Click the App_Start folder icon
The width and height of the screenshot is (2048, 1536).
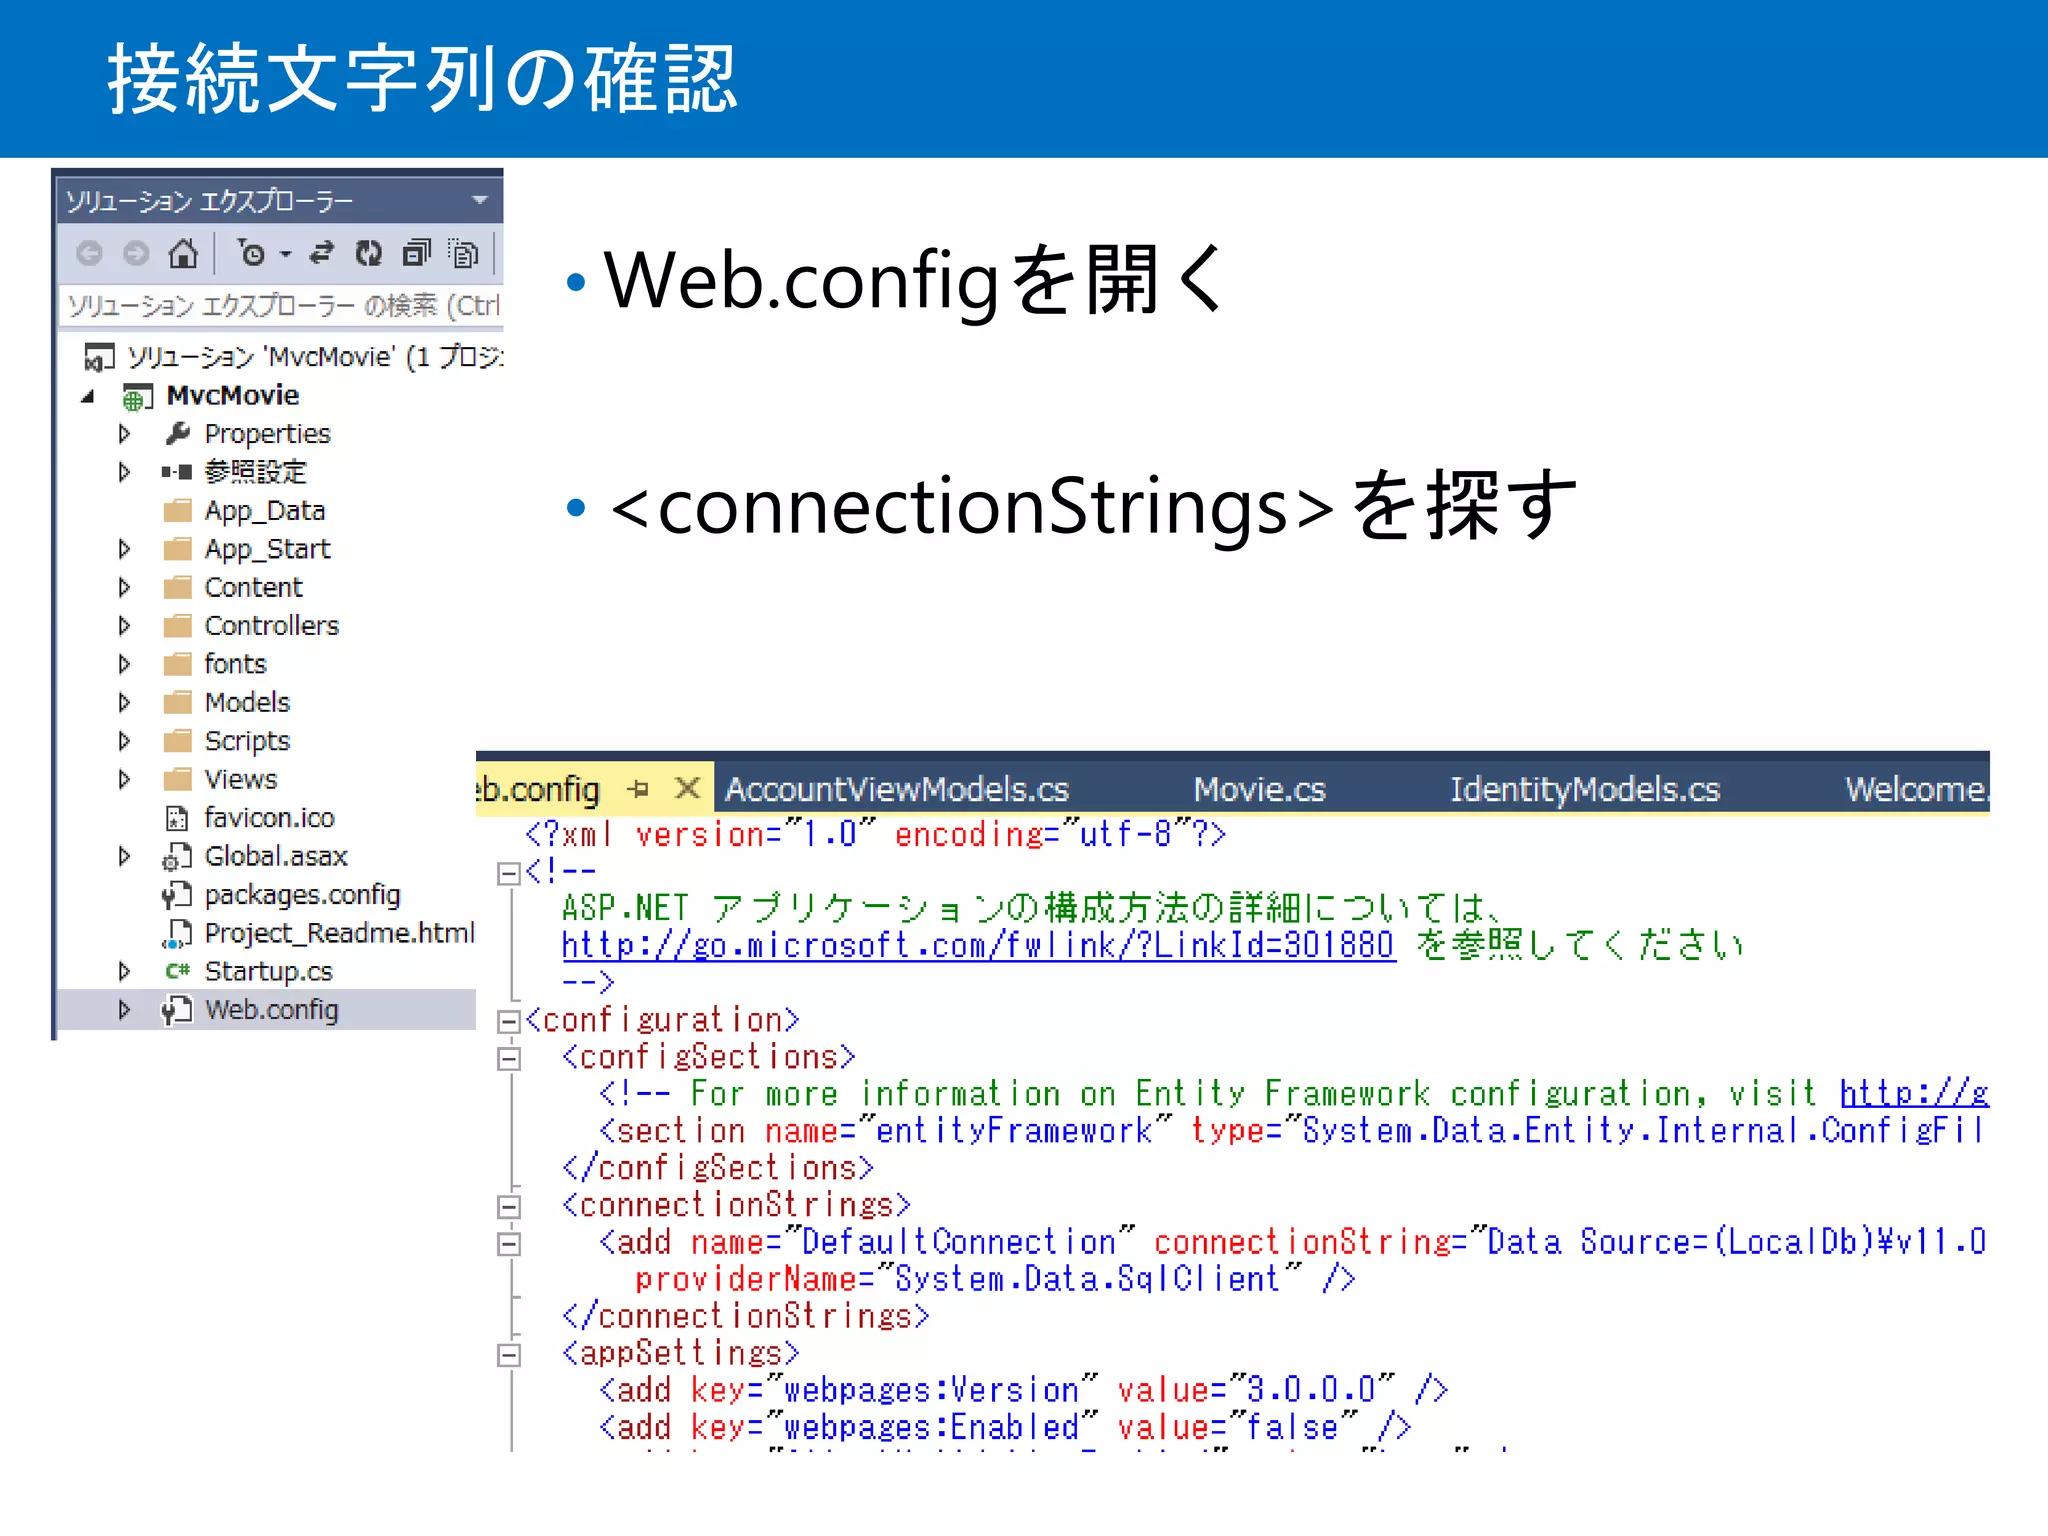pyautogui.click(x=178, y=549)
